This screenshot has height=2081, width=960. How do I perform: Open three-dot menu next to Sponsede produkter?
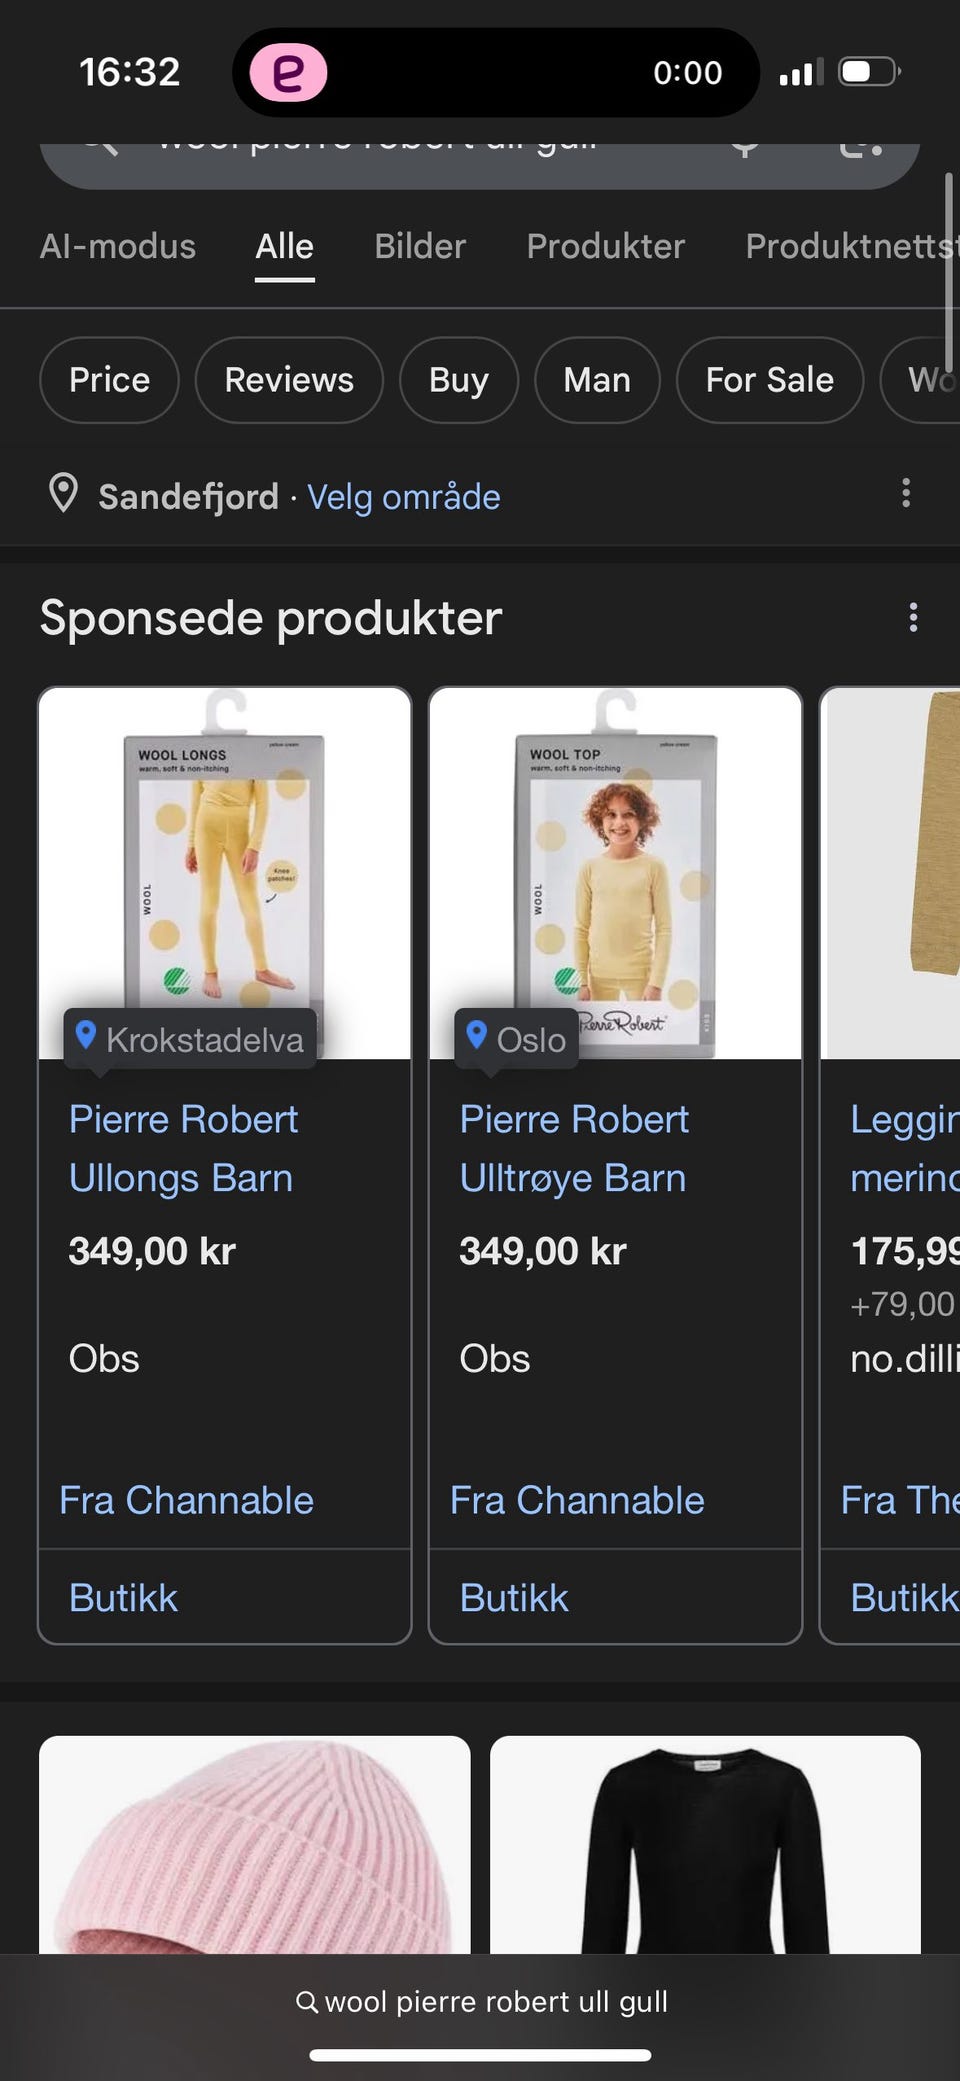913,617
